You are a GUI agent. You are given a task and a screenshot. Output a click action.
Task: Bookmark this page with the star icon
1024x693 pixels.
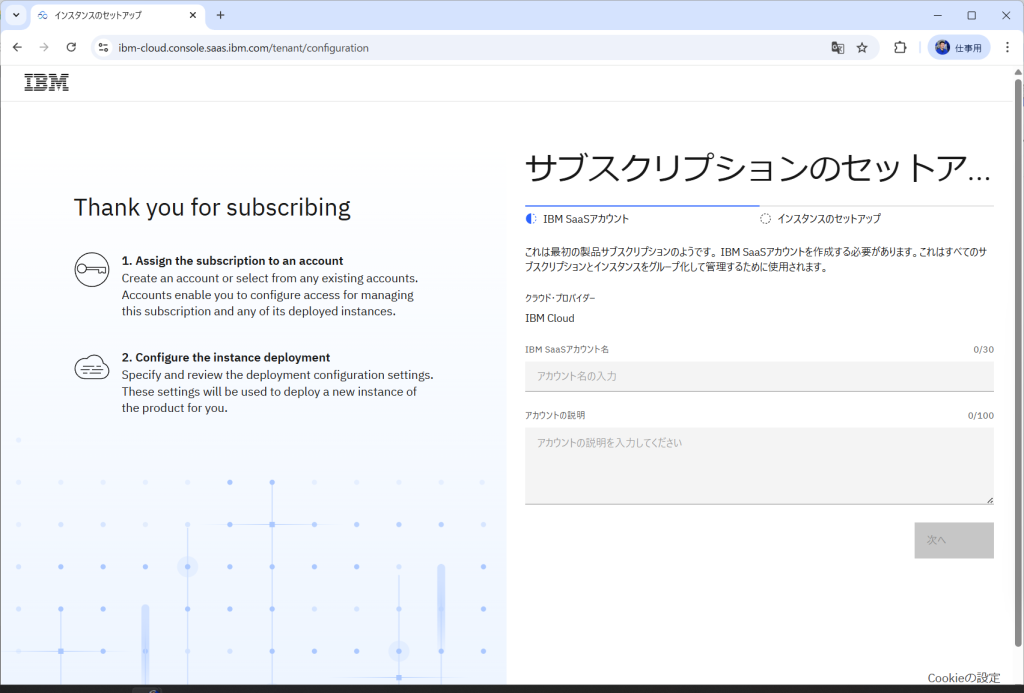pos(862,48)
